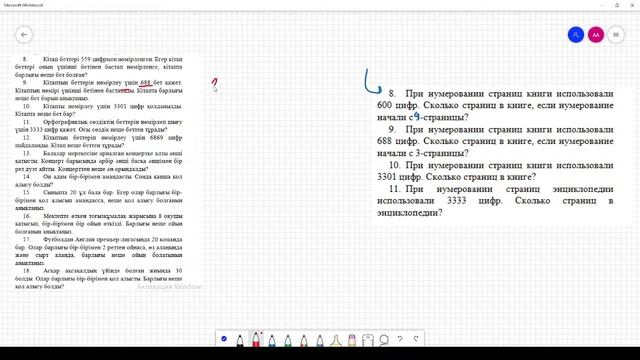Screen dimensions: 640x360
Task: Click the back arrow button
Action: coord(24,35)
